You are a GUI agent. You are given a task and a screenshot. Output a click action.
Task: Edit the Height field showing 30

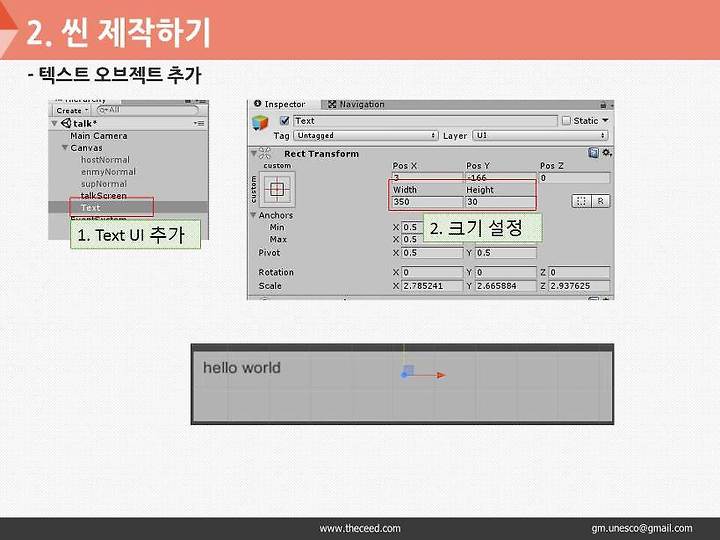tap(500, 202)
